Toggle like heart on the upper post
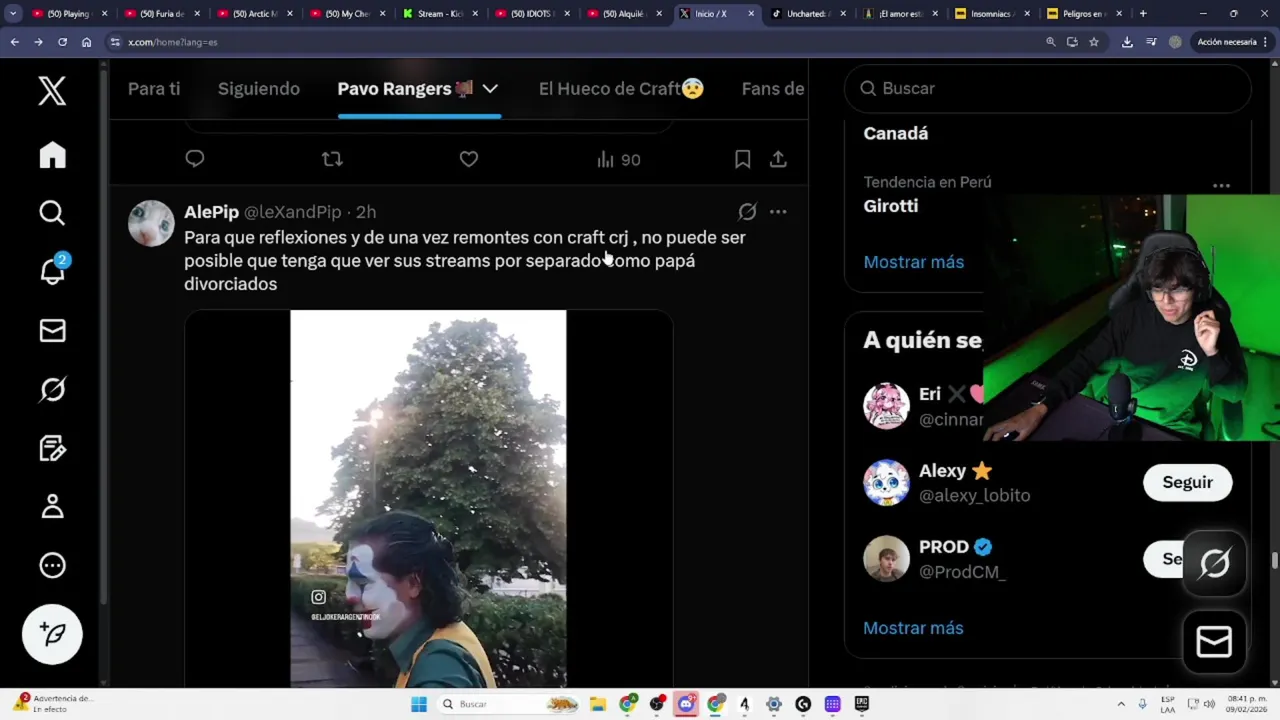1280x720 pixels. [469, 159]
